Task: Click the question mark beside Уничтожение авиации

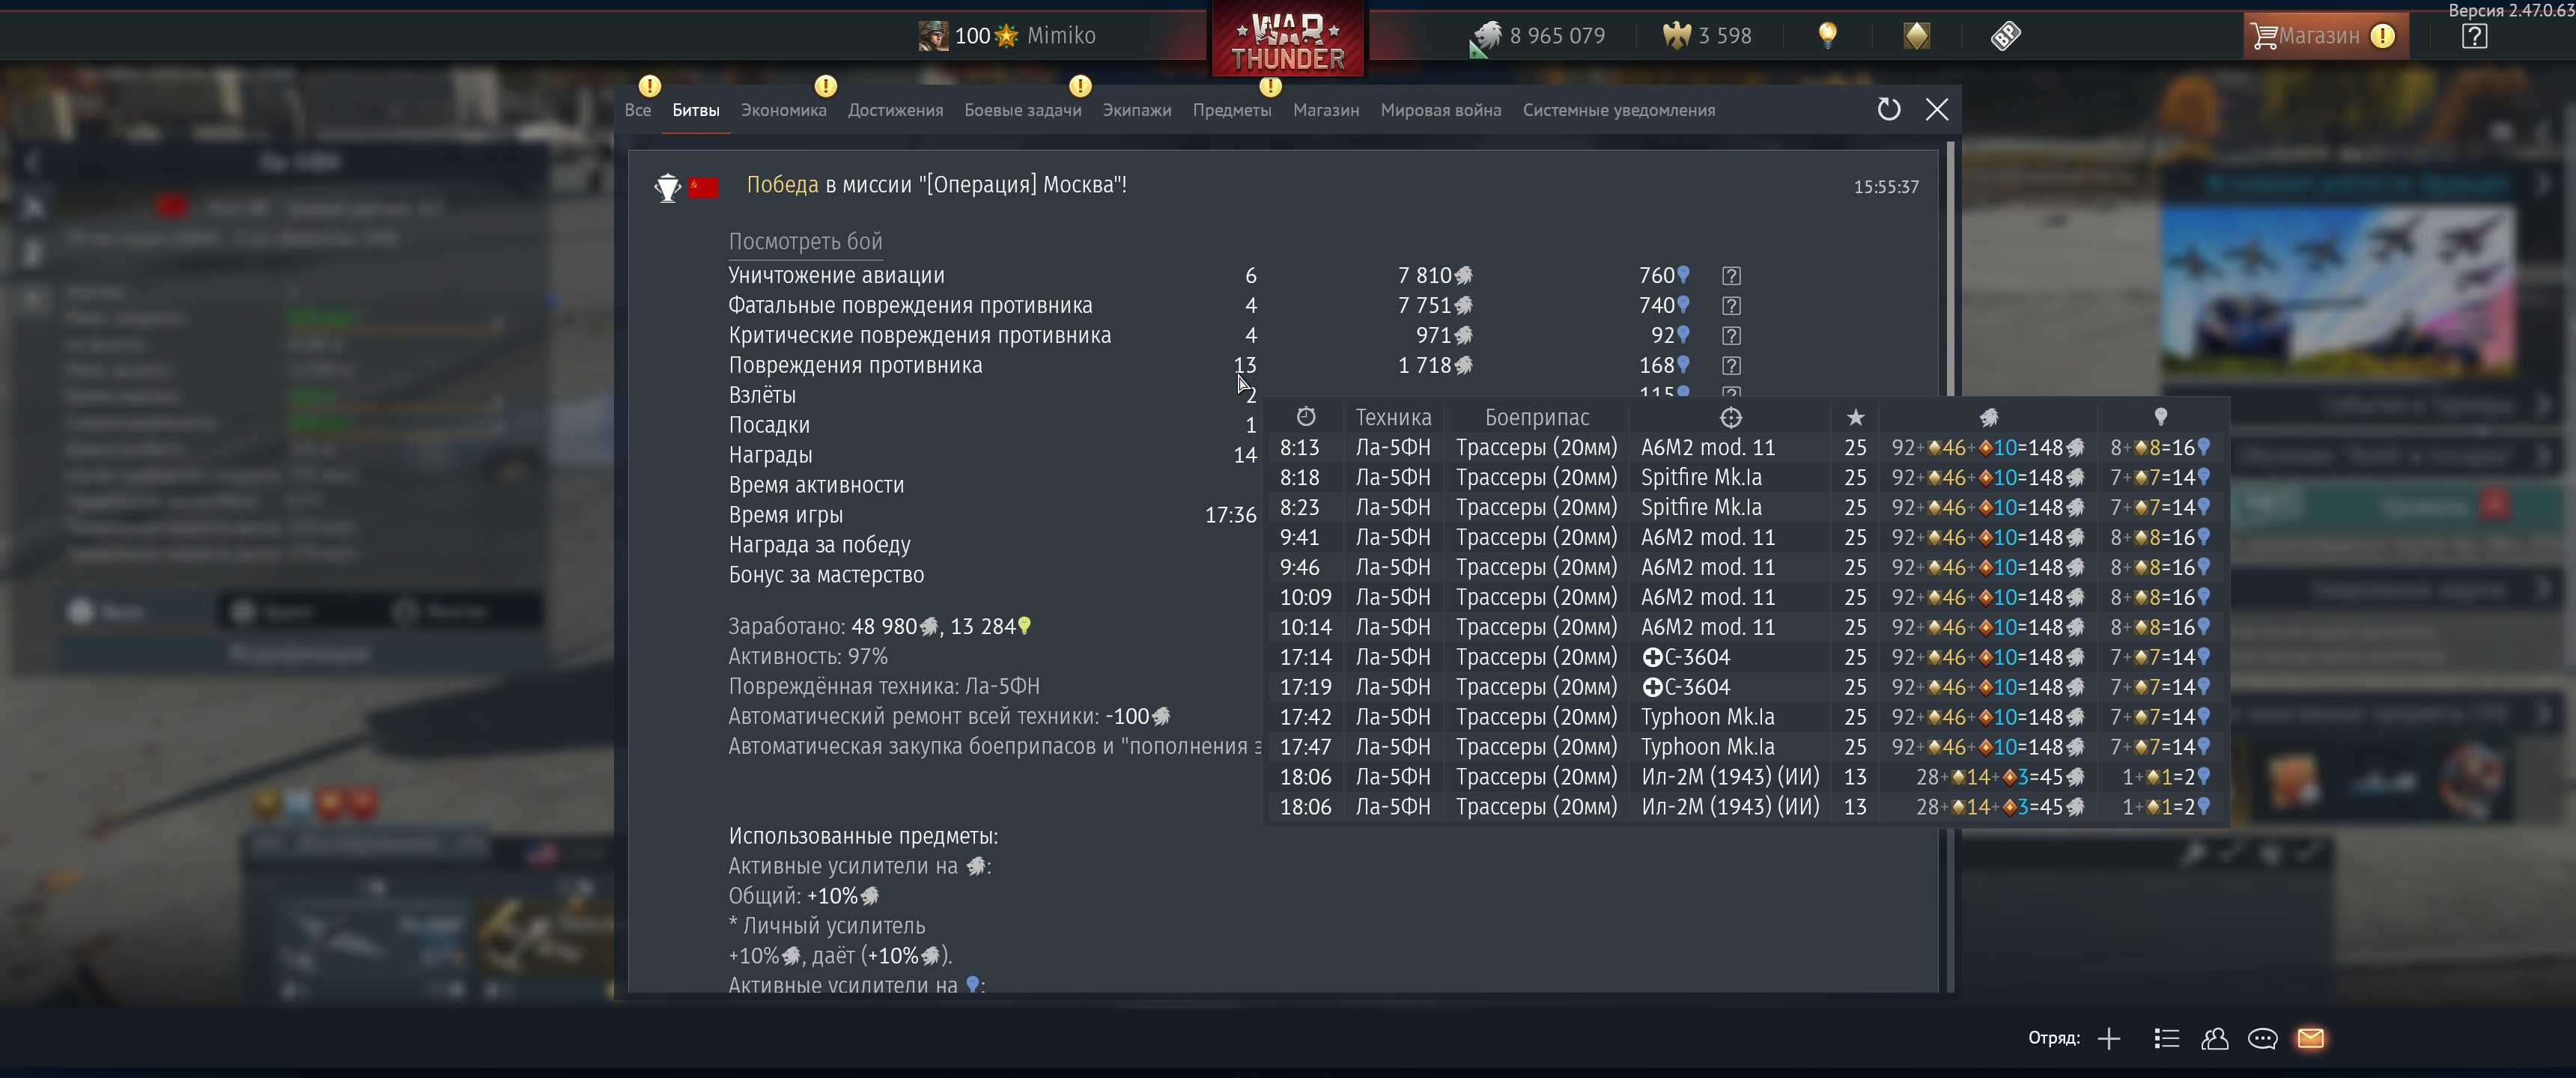Action: pyautogui.click(x=1731, y=276)
